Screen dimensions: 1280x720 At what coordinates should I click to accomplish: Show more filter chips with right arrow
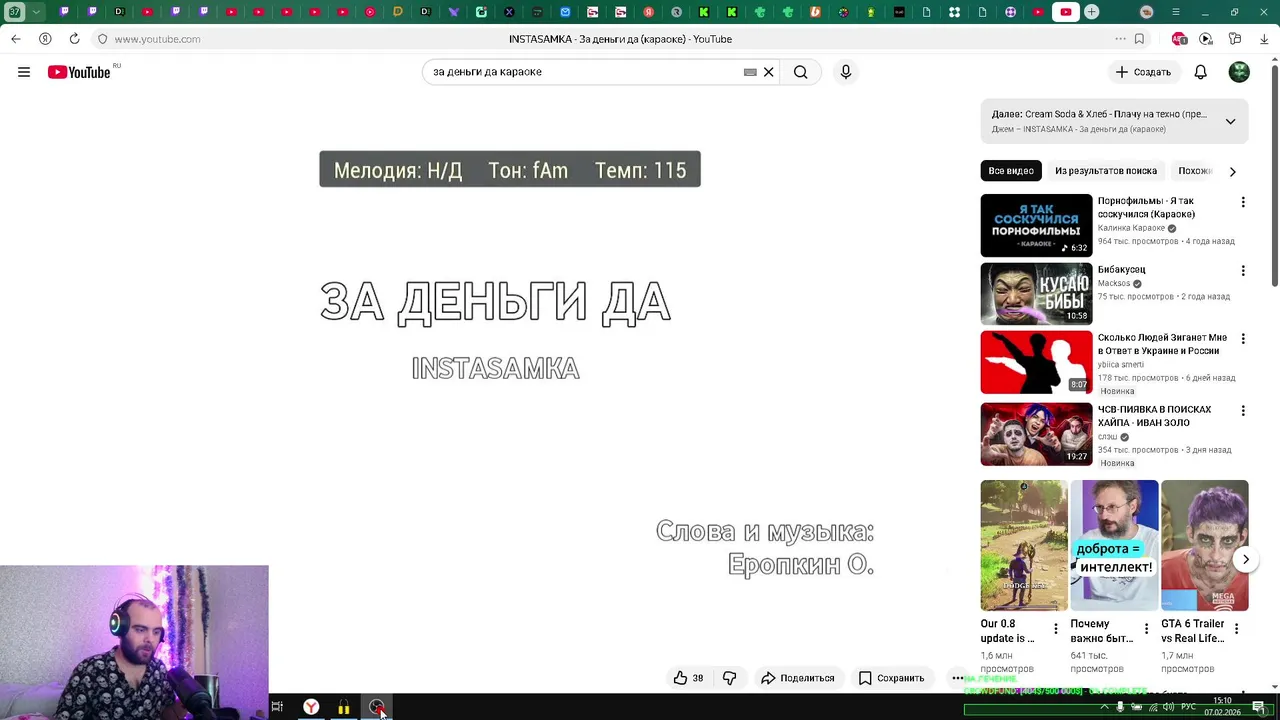[1233, 171]
